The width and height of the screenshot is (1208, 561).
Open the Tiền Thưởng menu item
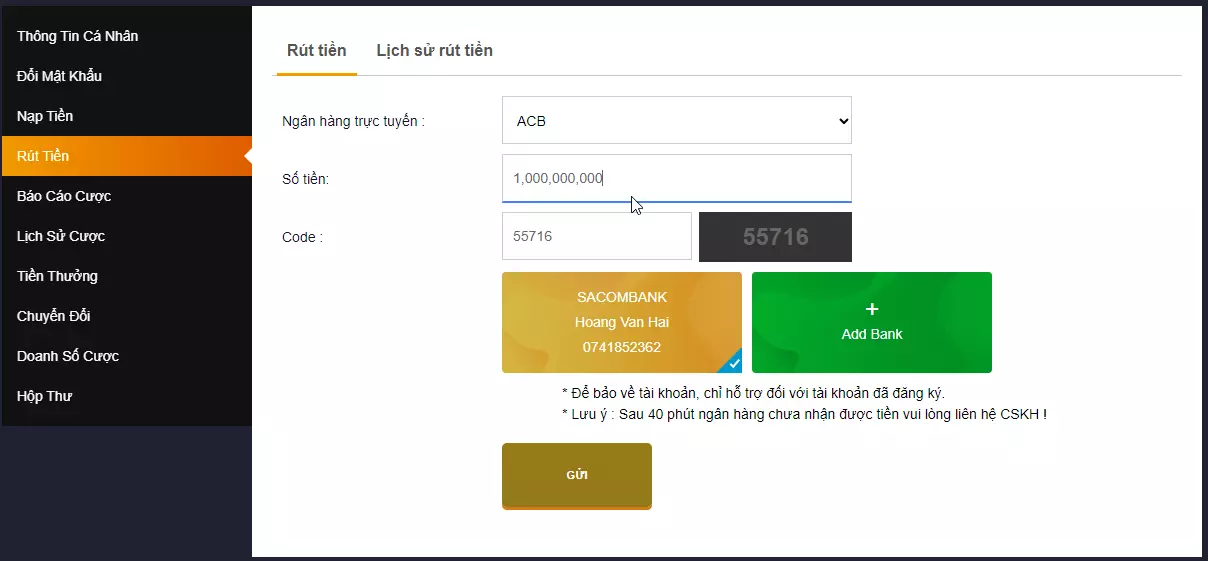coord(57,276)
